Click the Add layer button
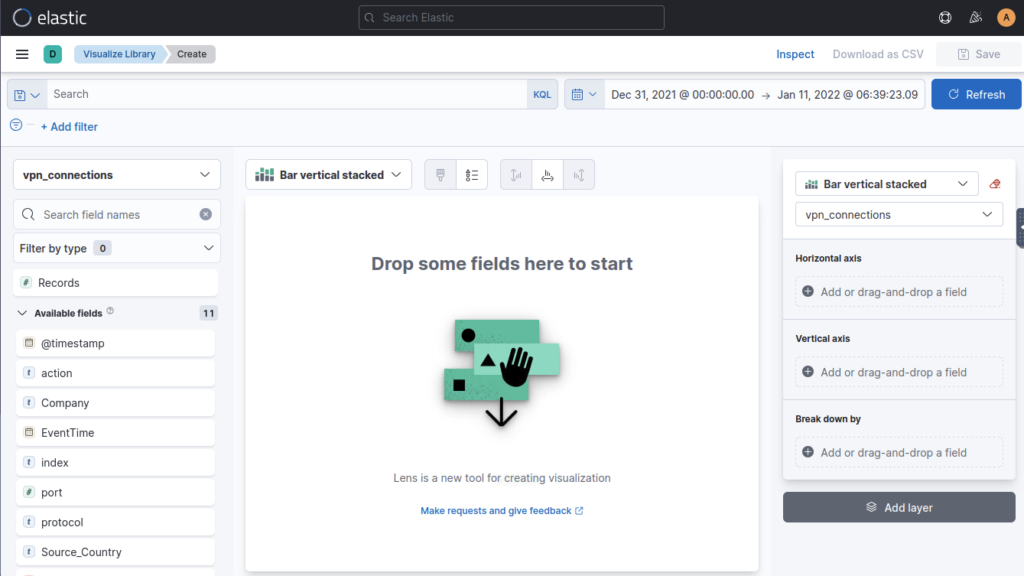This screenshot has height=576, width=1024. click(899, 507)
